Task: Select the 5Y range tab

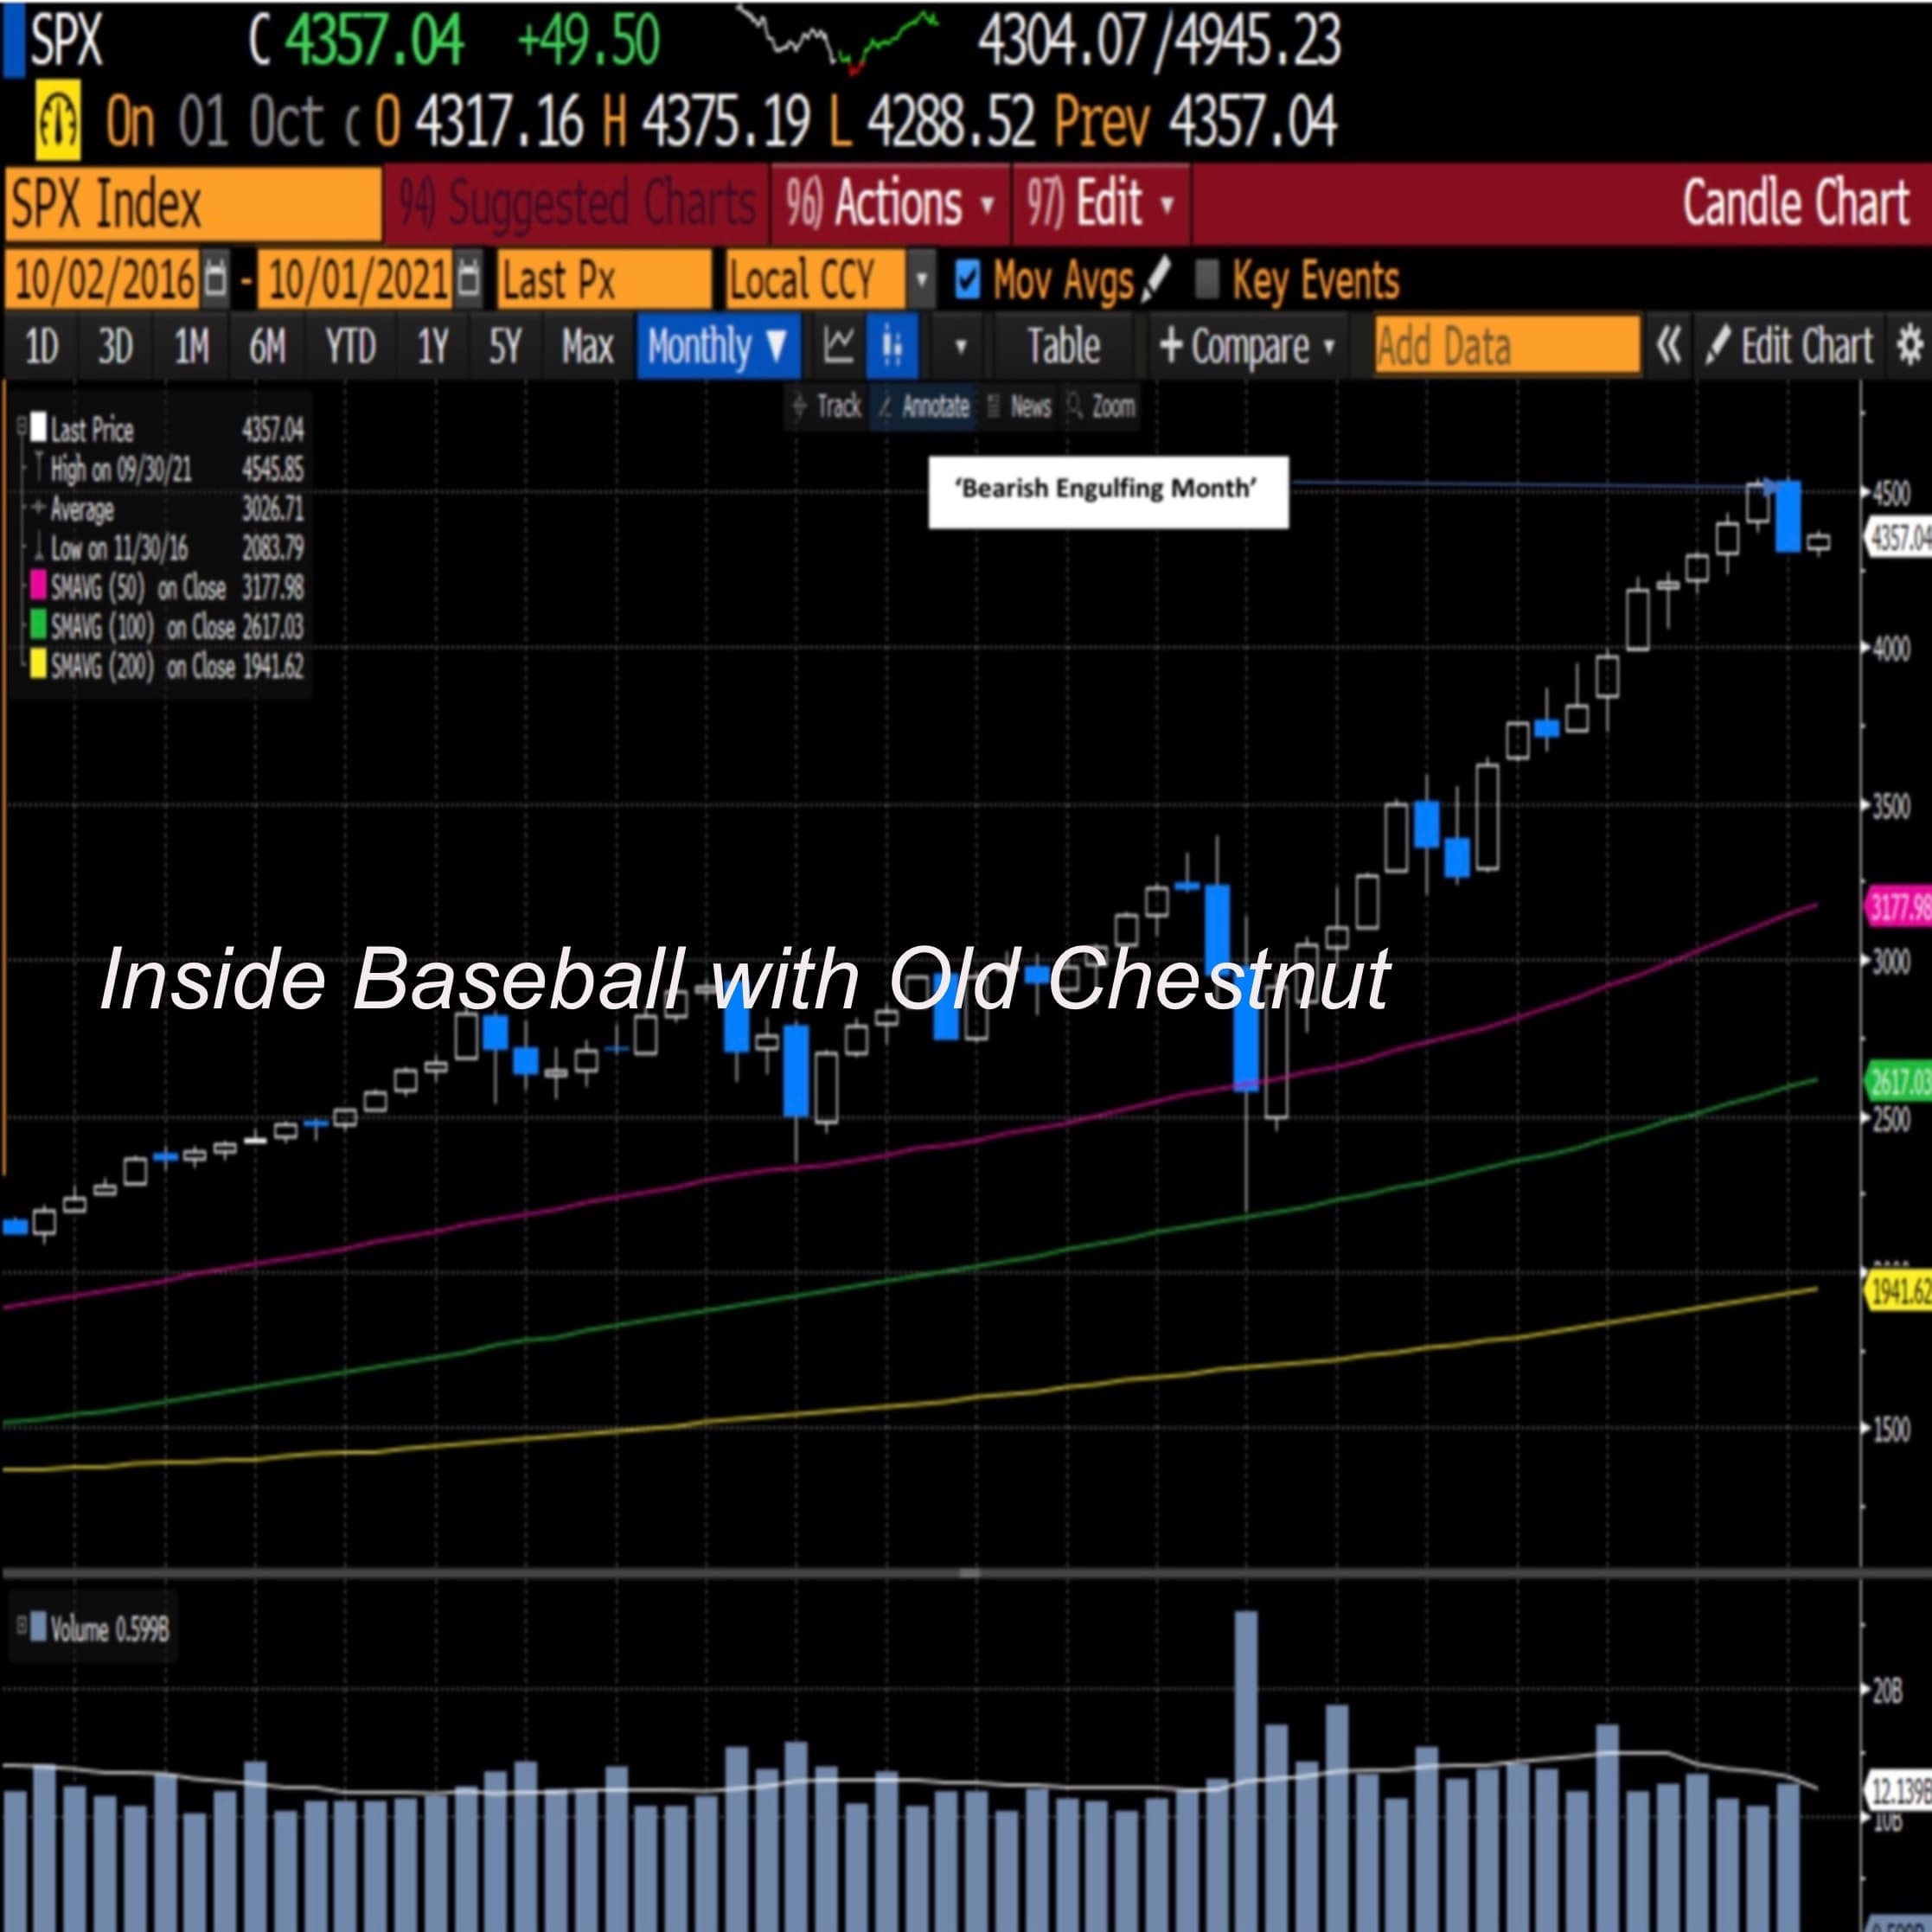Action: [505, 346]
